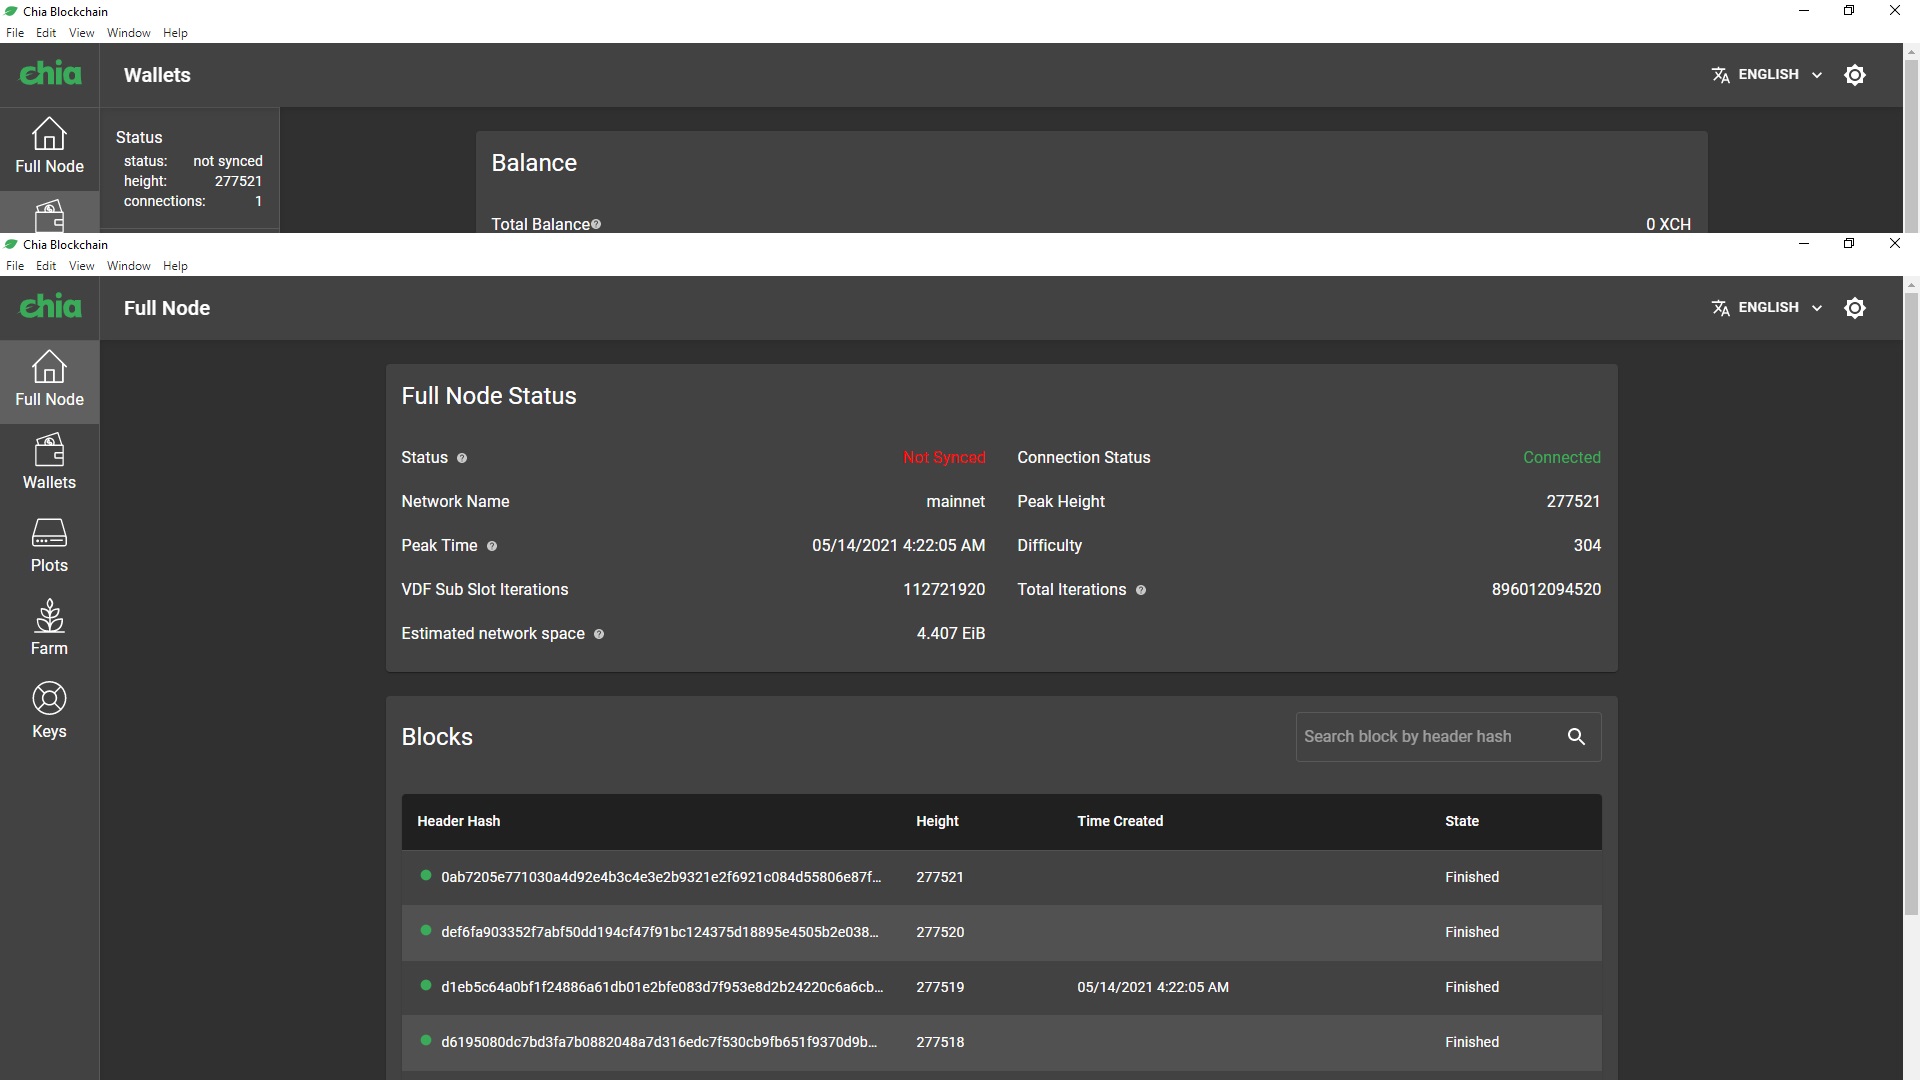
Task: Click Height column header
Action: pos(937,821)
